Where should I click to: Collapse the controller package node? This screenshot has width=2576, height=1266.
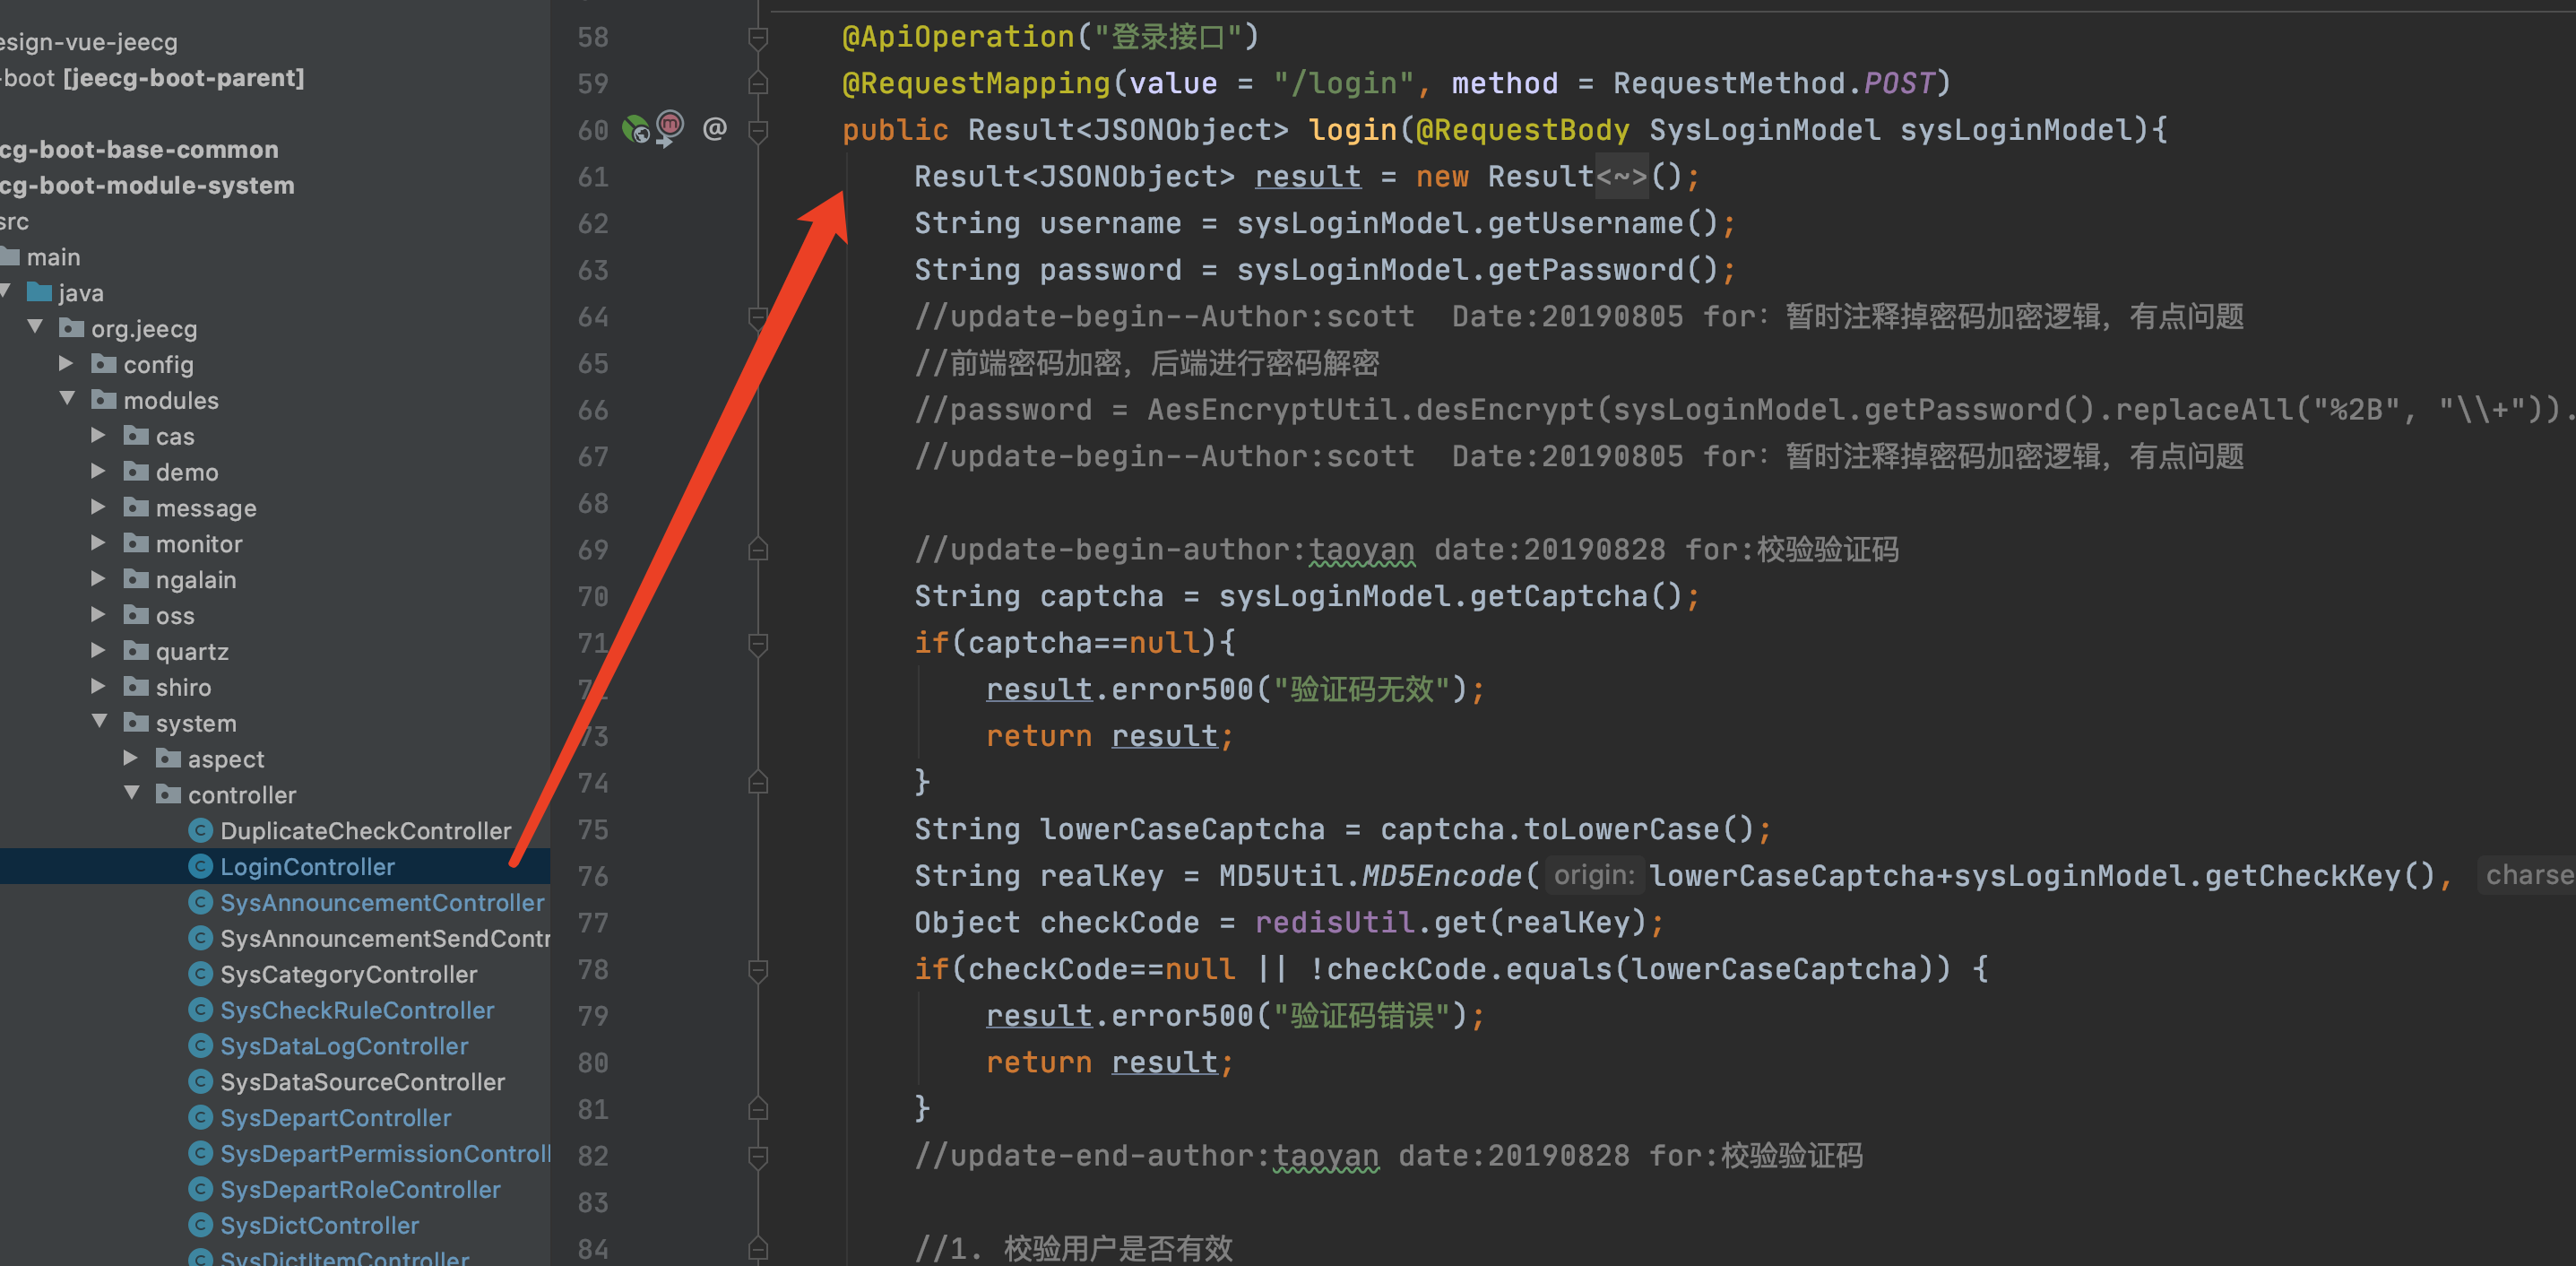click(133, 794)
